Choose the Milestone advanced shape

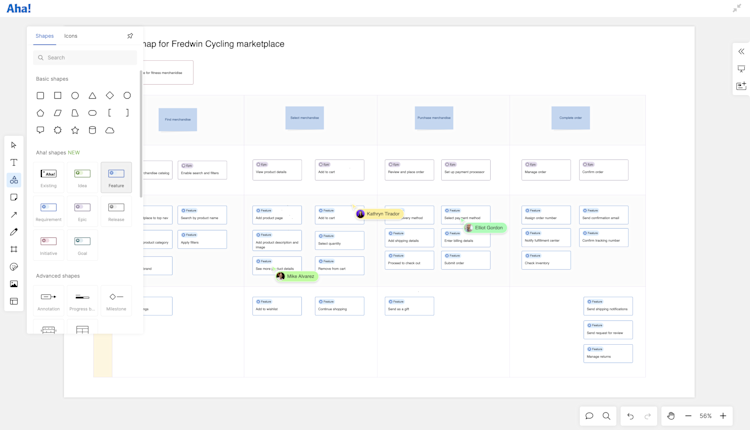coord(116,301)
